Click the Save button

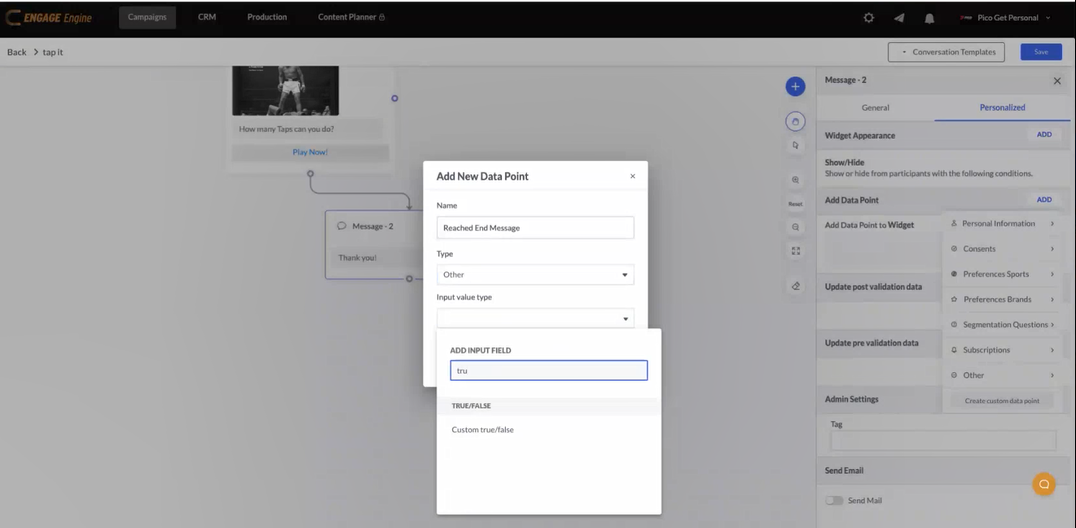coord(1041,52)
